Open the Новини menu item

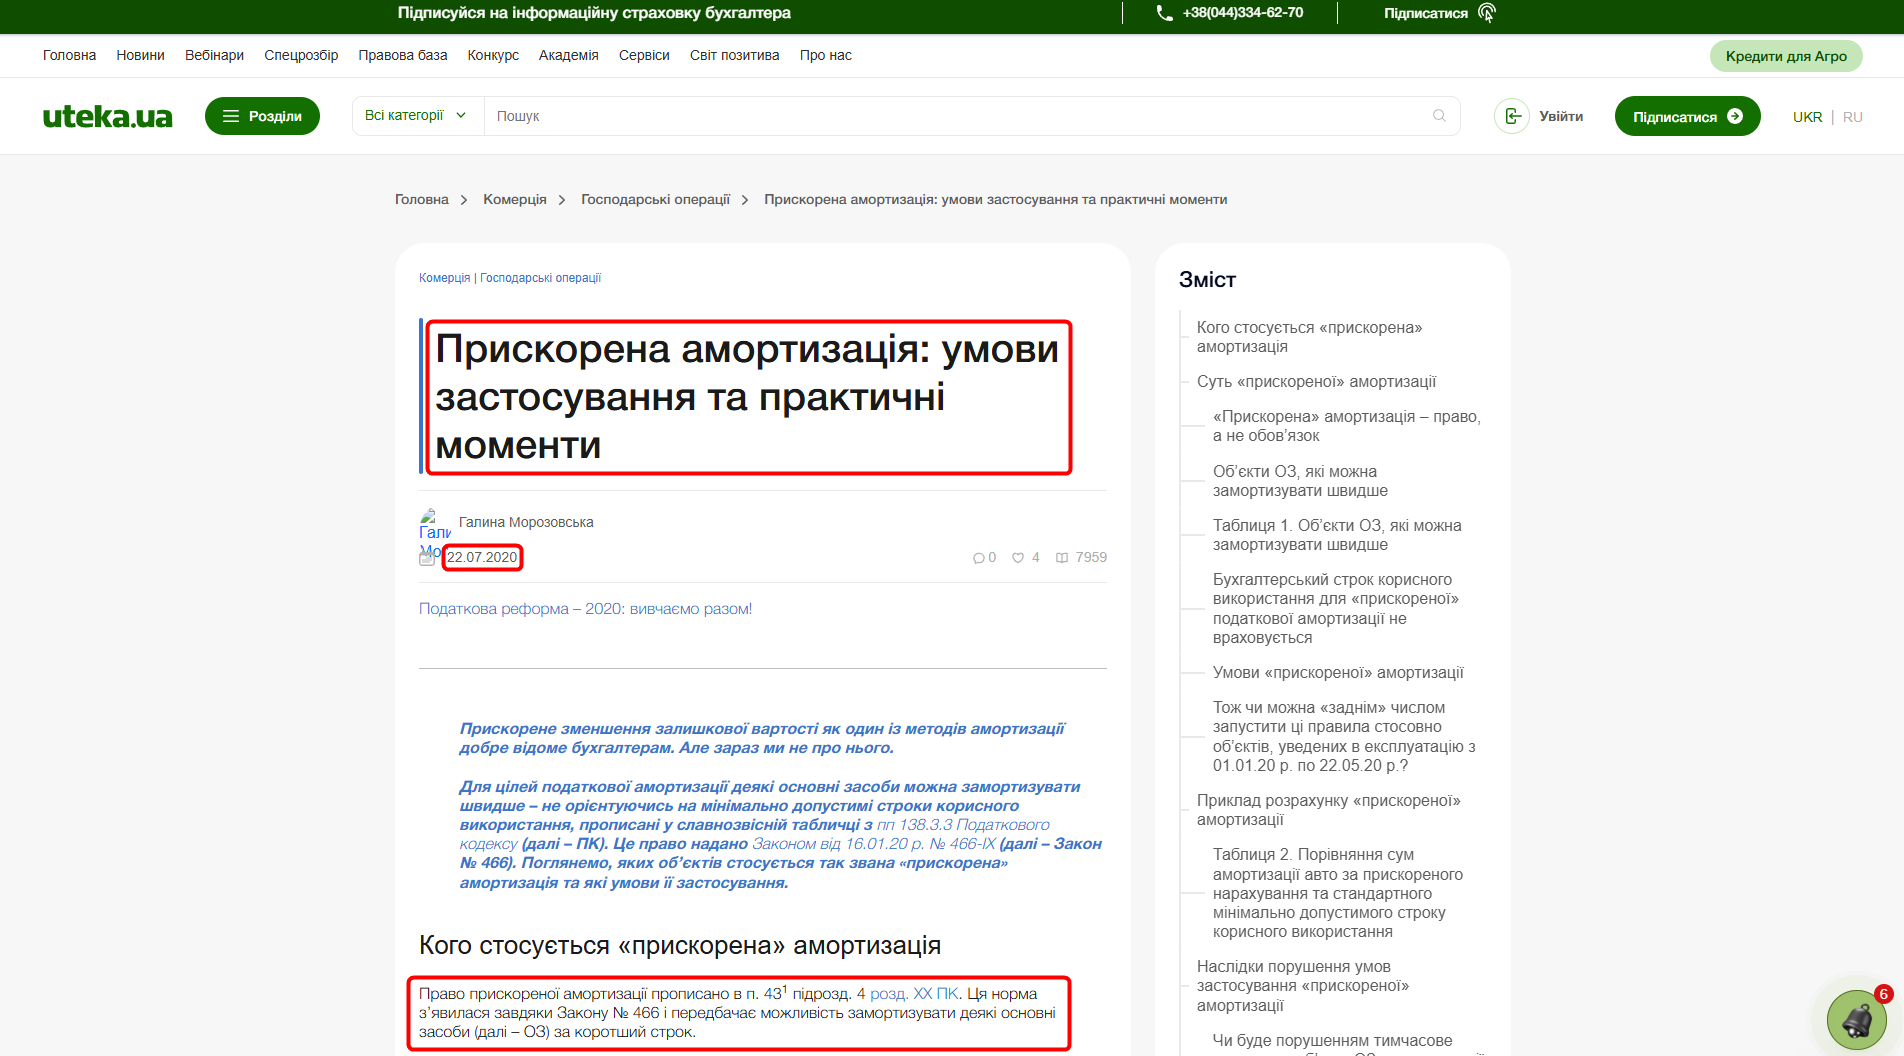[x=140, y=55]
